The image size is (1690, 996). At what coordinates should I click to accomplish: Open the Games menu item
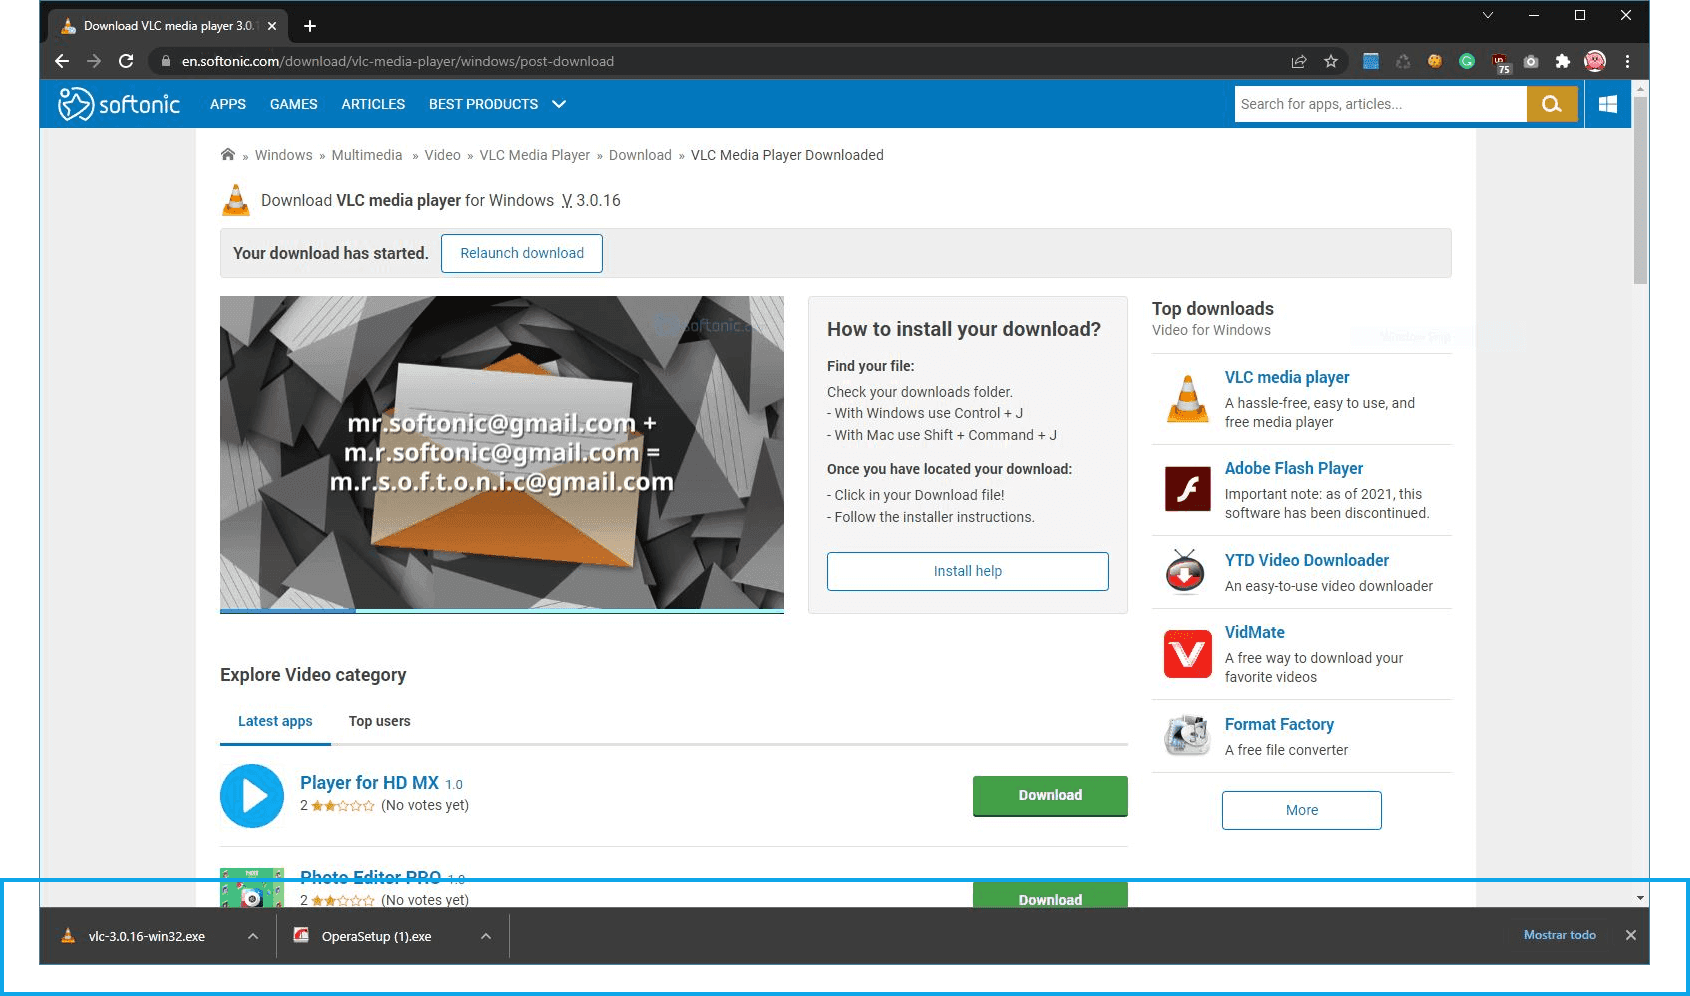point(293,104)
